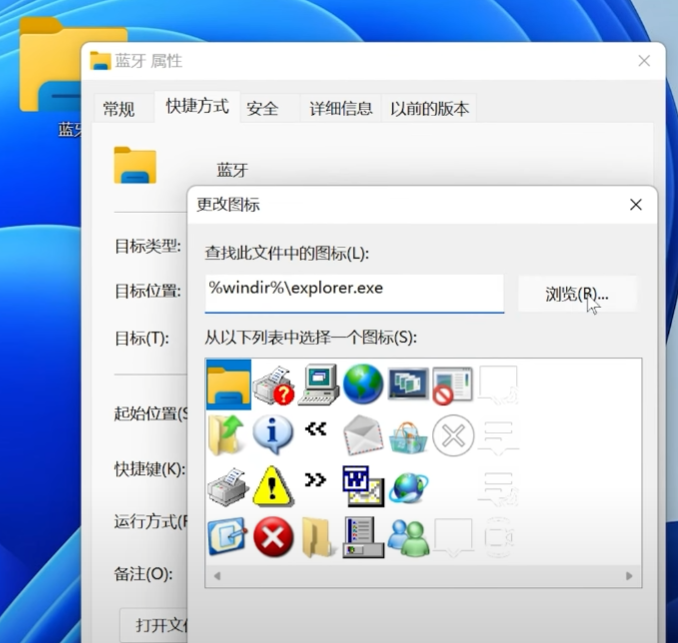Select the open envelope mail icon
678x643 pixels.
click(x=363, y=435)
